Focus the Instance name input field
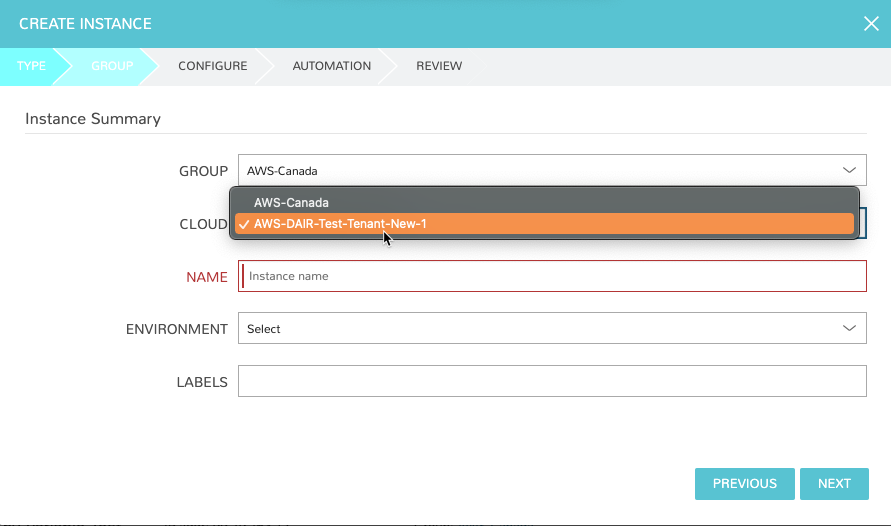 point(552,276)
